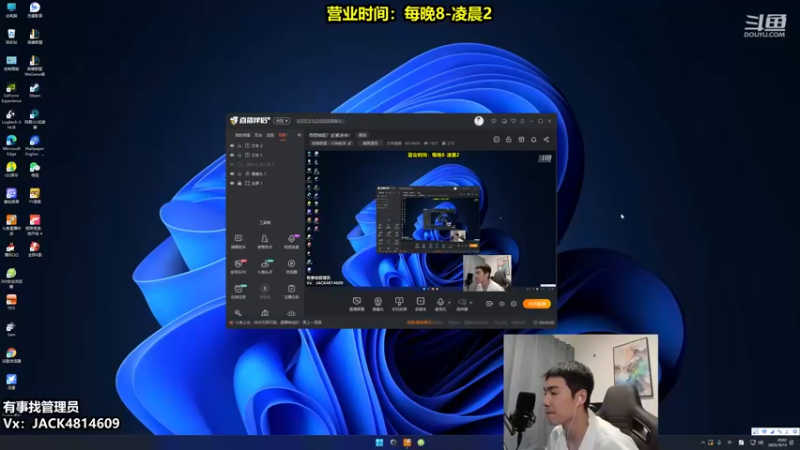Open the GeForce Experience desktop icon
Screen dimensions: 800x450
(11, 92)
